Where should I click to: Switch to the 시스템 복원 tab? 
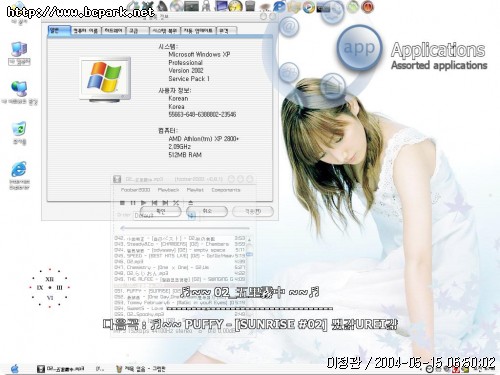(x=164, y=31)
